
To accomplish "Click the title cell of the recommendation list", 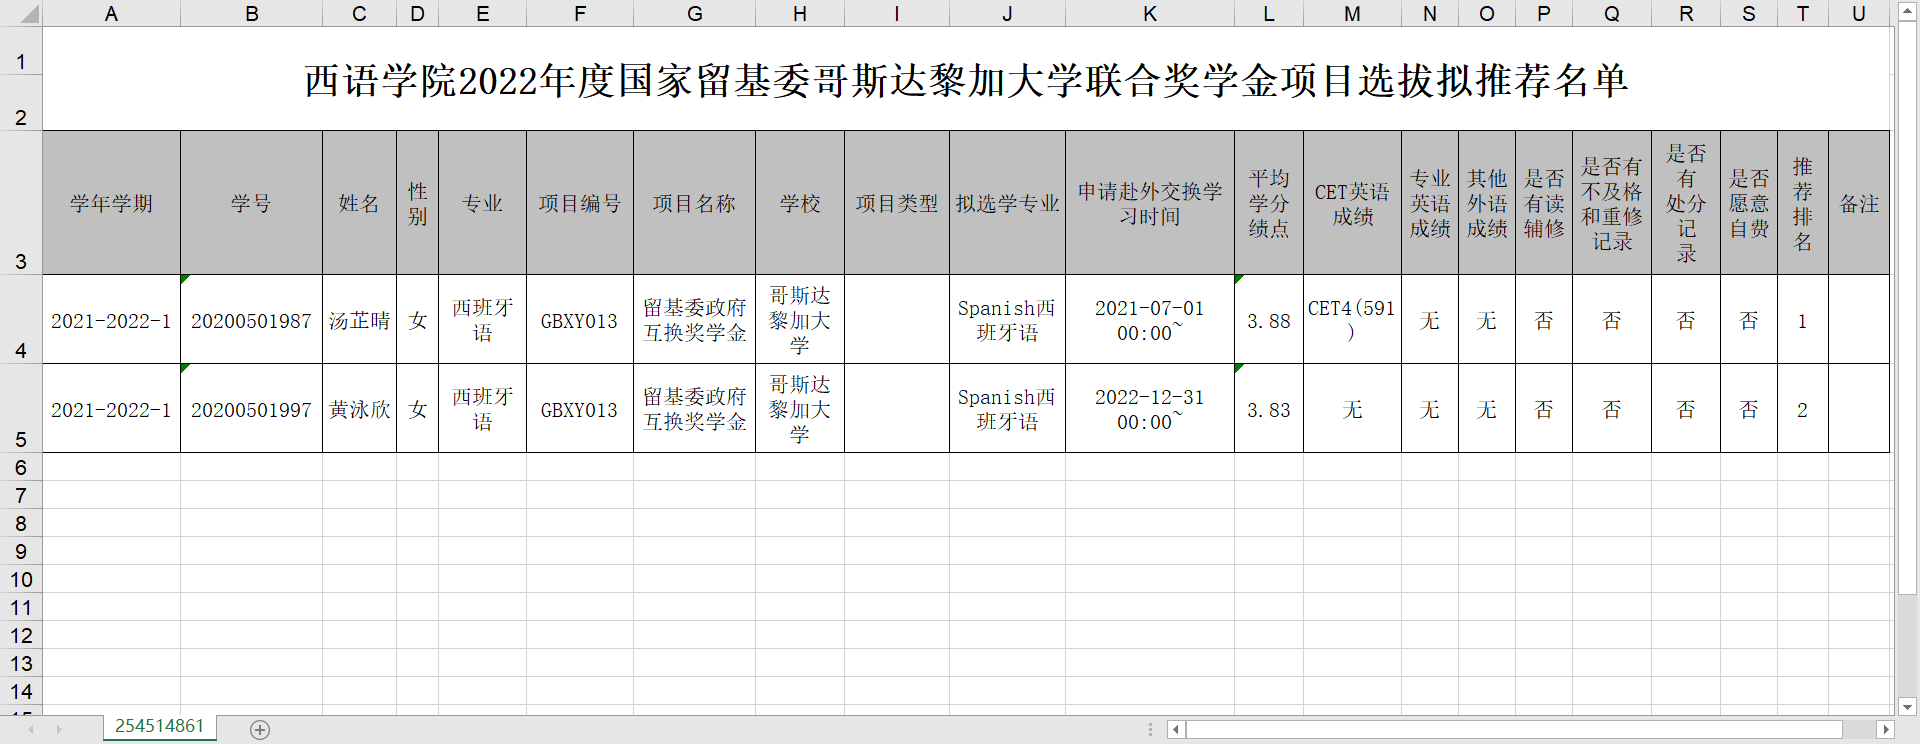I will point(966,80).
